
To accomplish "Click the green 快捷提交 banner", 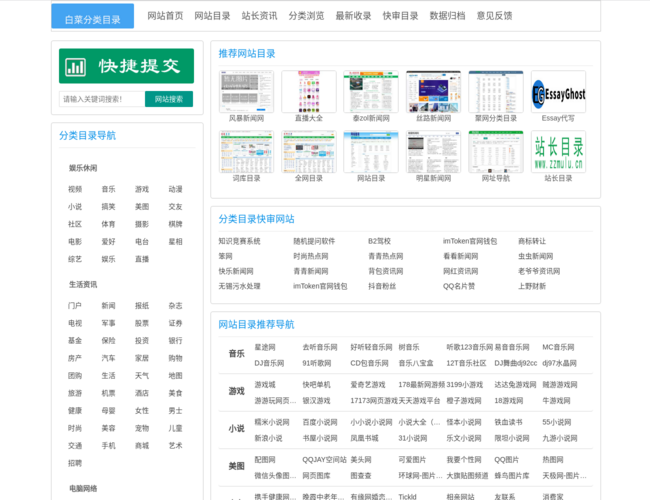I will click(x=126, y=66).
